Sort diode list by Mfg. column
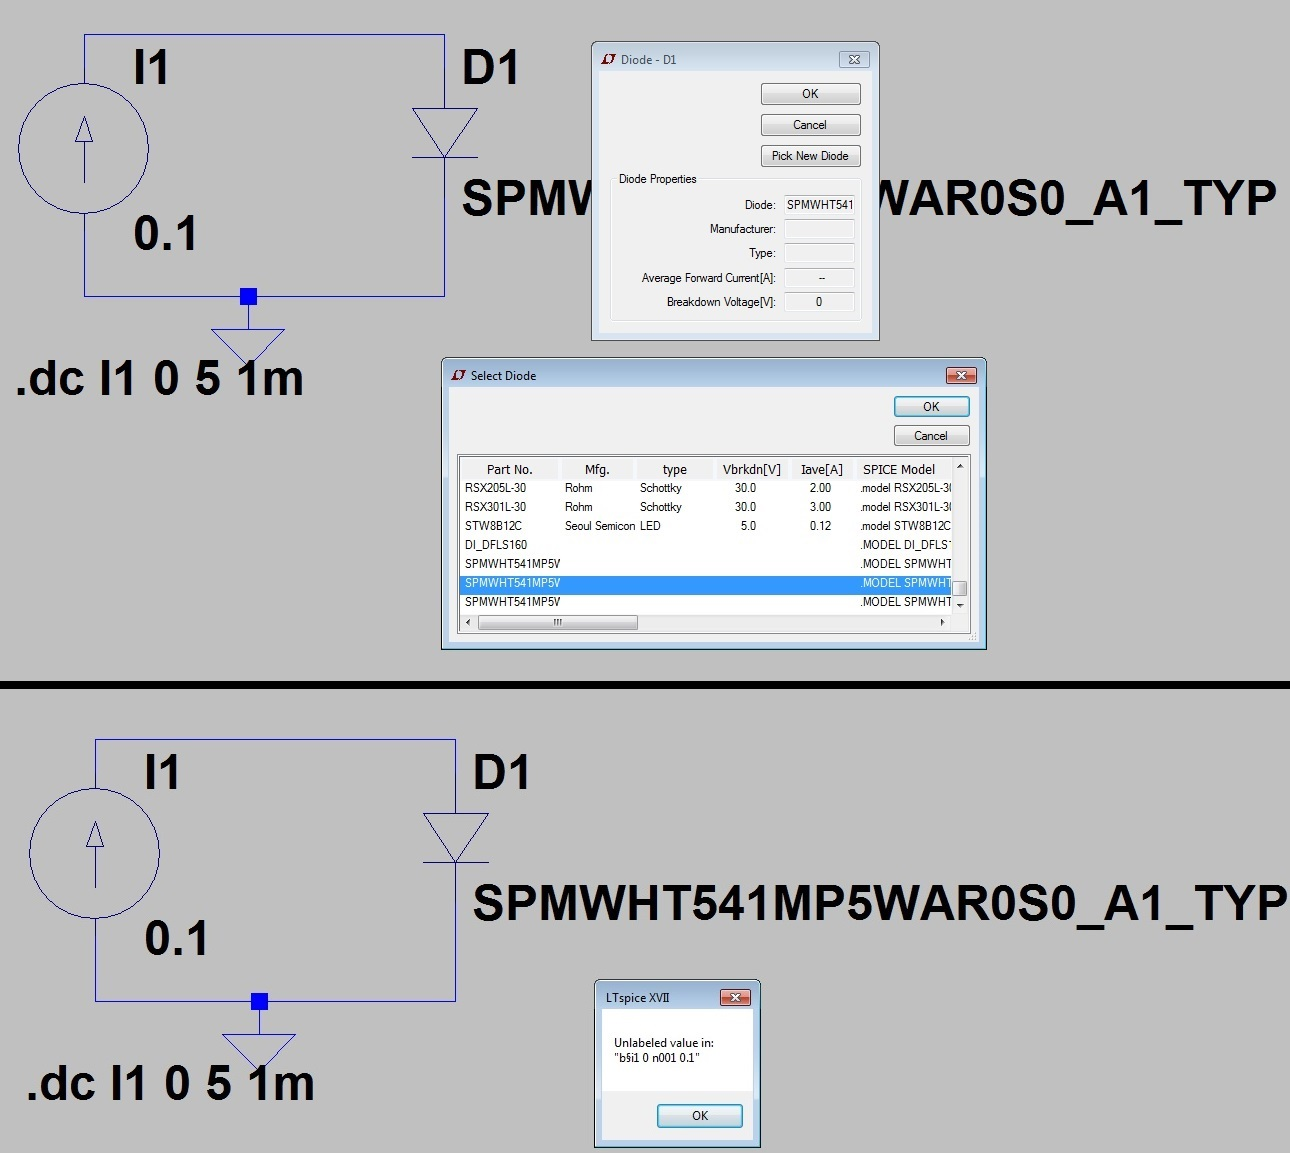 pyautogui.click(x=597, y=469)
